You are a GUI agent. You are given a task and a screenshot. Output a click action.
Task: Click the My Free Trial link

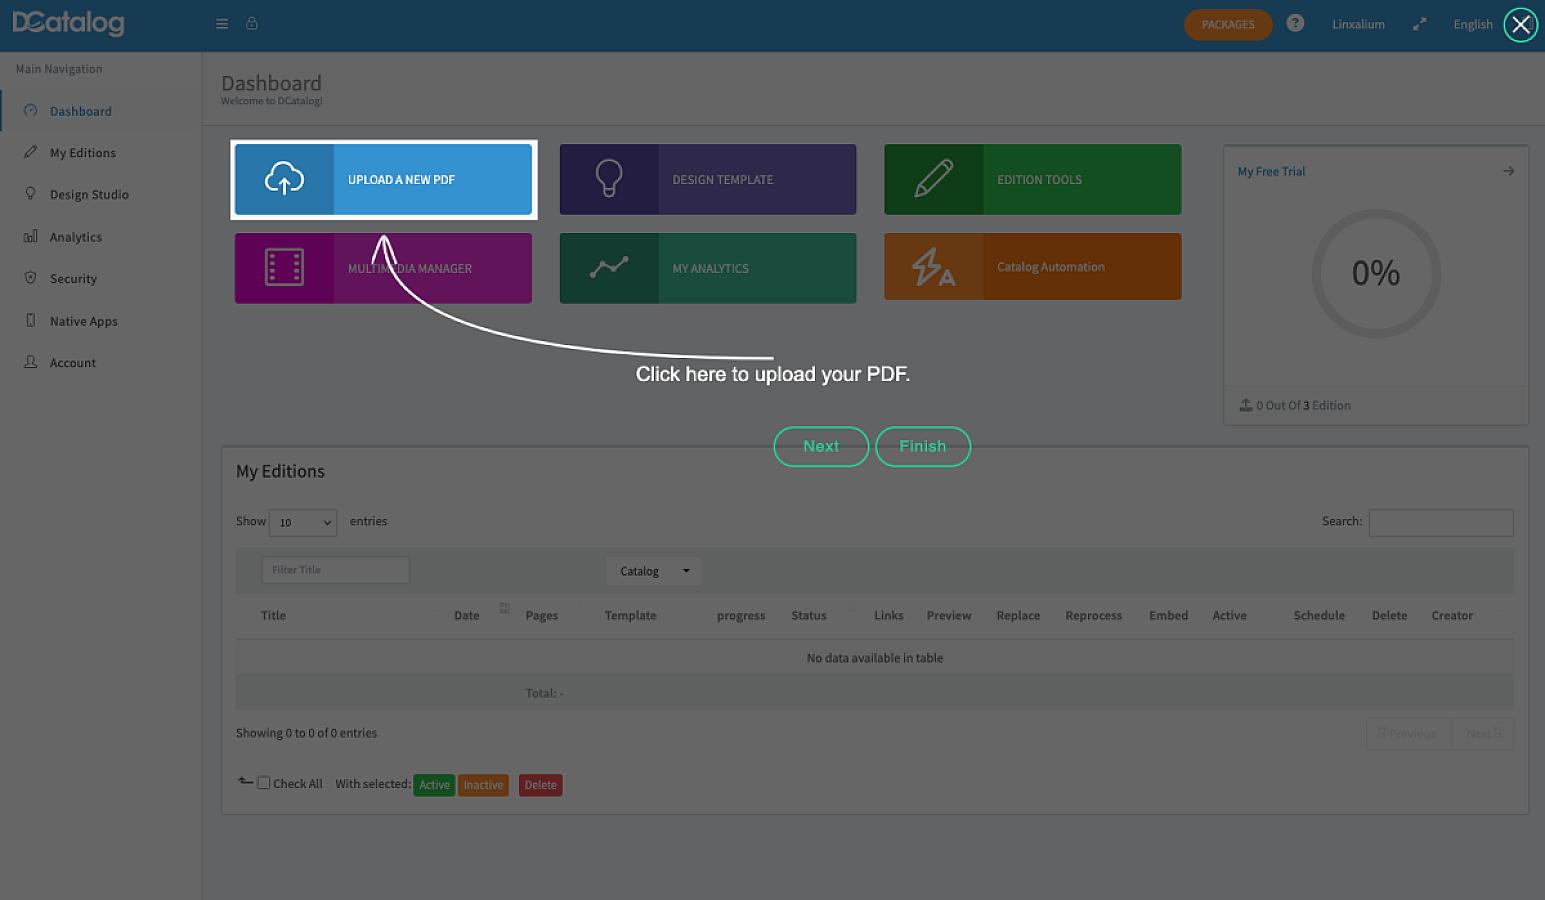point(1271,171)
